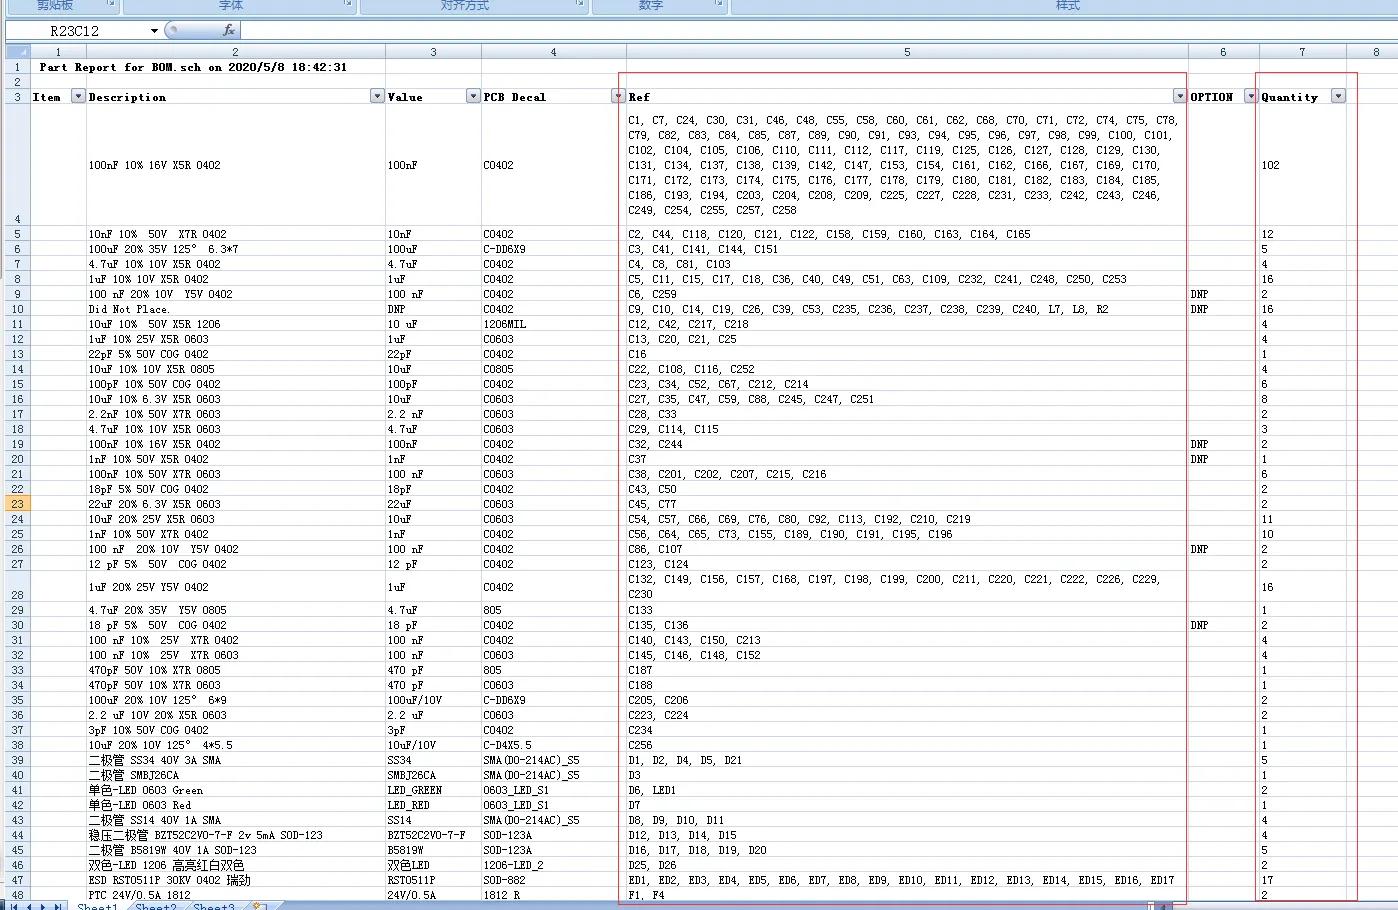Click the Ref cell 'D12, D13, D14, D15'
1398x910 pixels.
907,835
